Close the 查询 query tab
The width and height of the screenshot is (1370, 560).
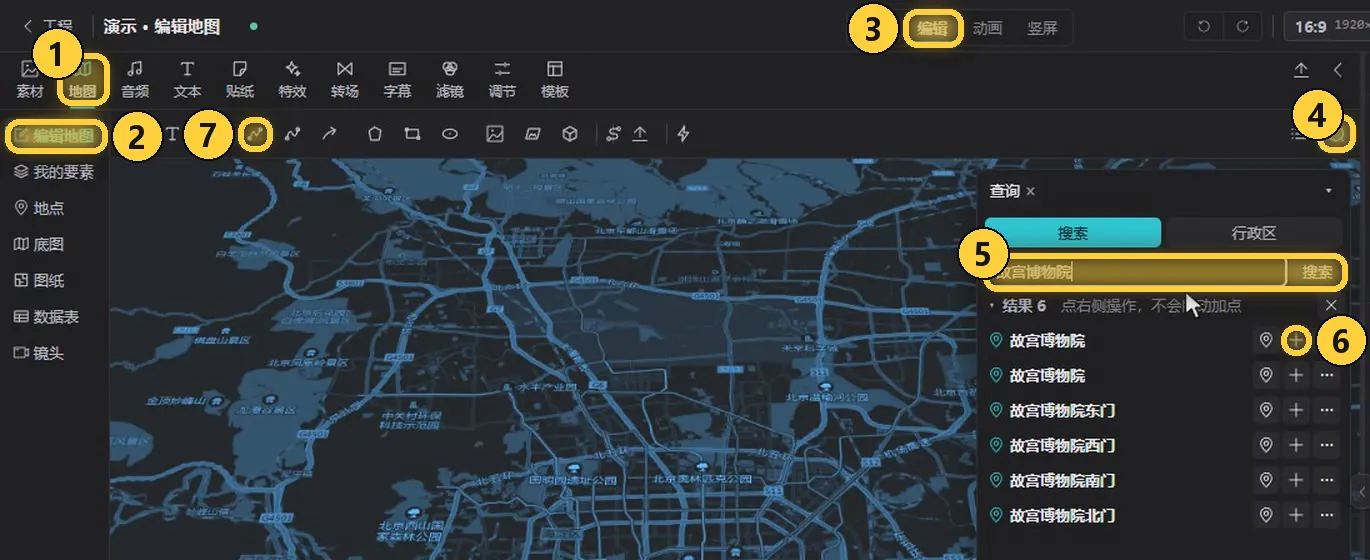1031,191
